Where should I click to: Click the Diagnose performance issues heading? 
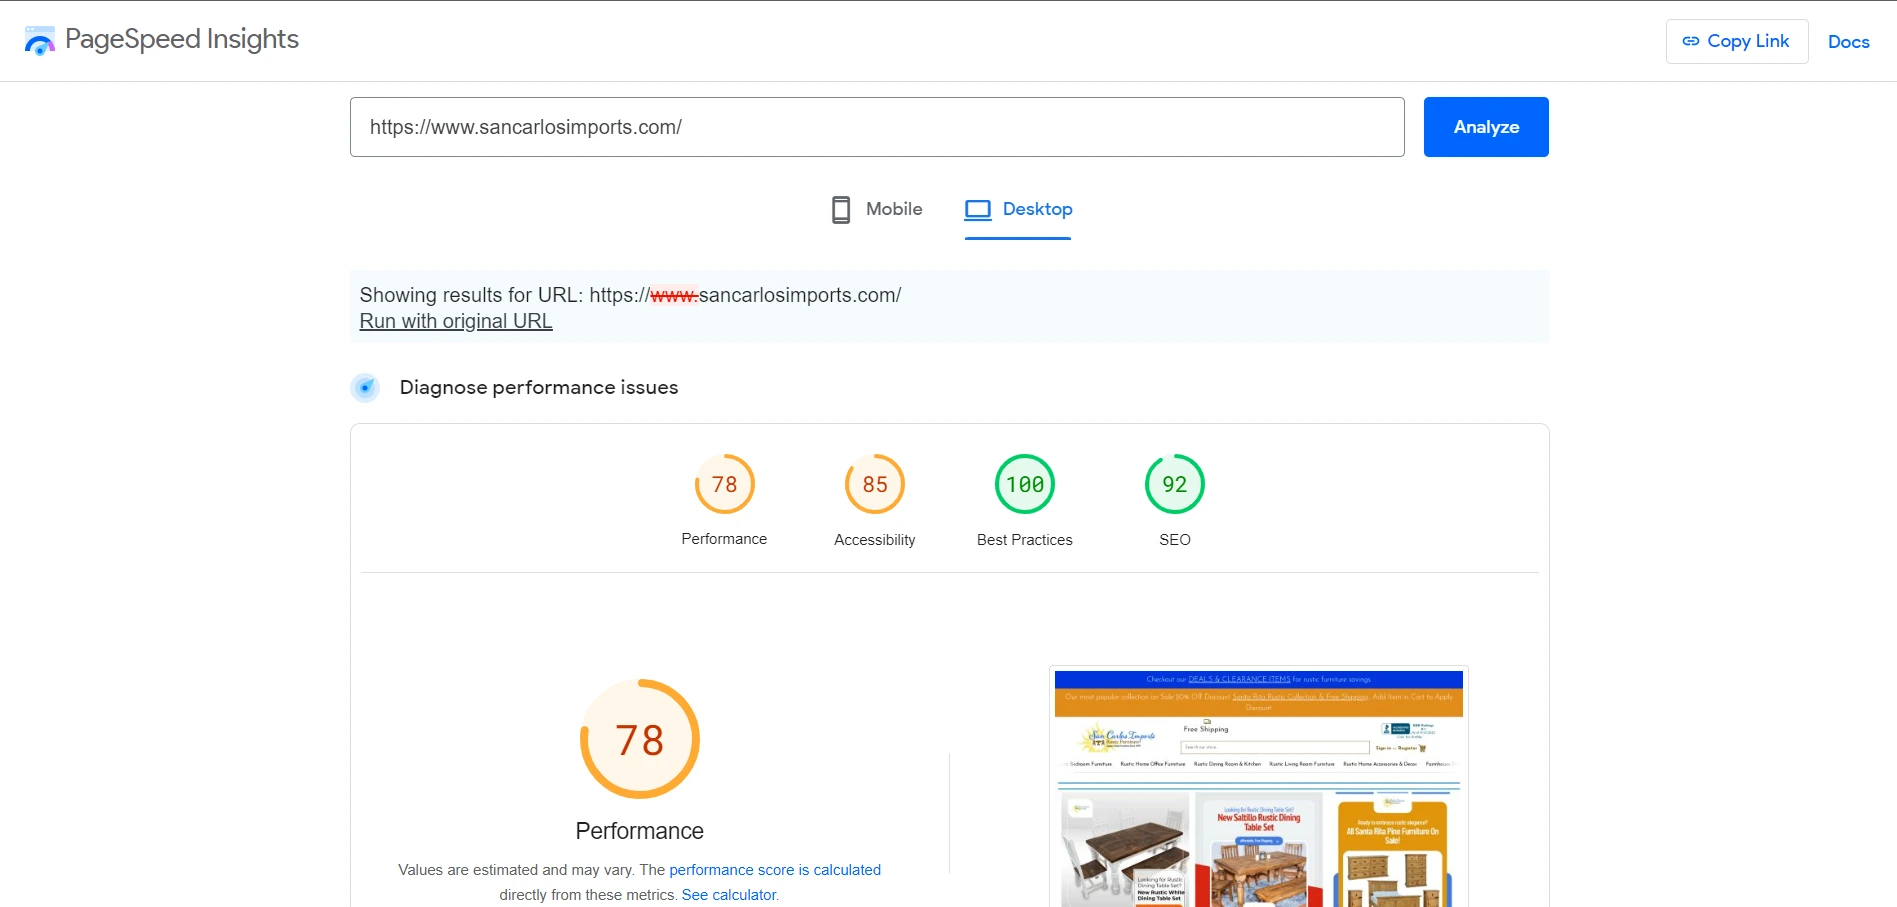(x=539, y=387)
